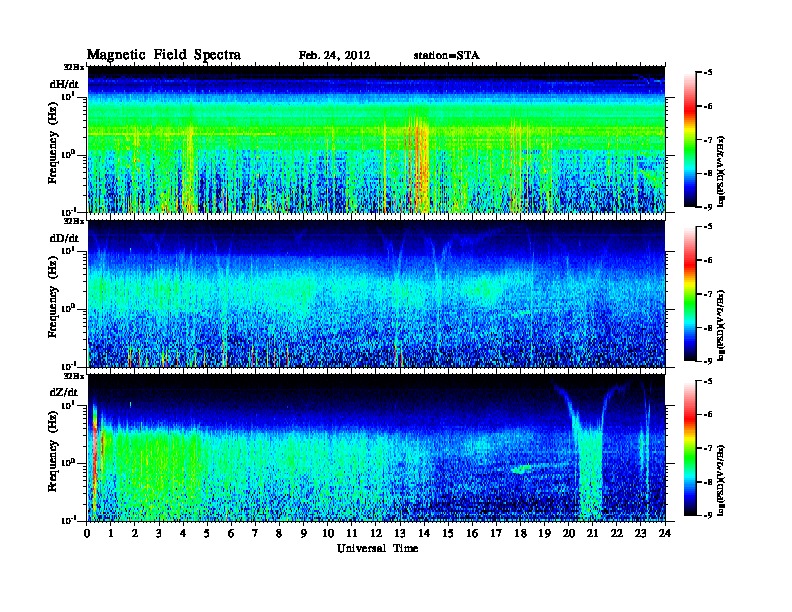
Task: Click the -9 tick on dZ/dt color scale
Action: point(709,515)
